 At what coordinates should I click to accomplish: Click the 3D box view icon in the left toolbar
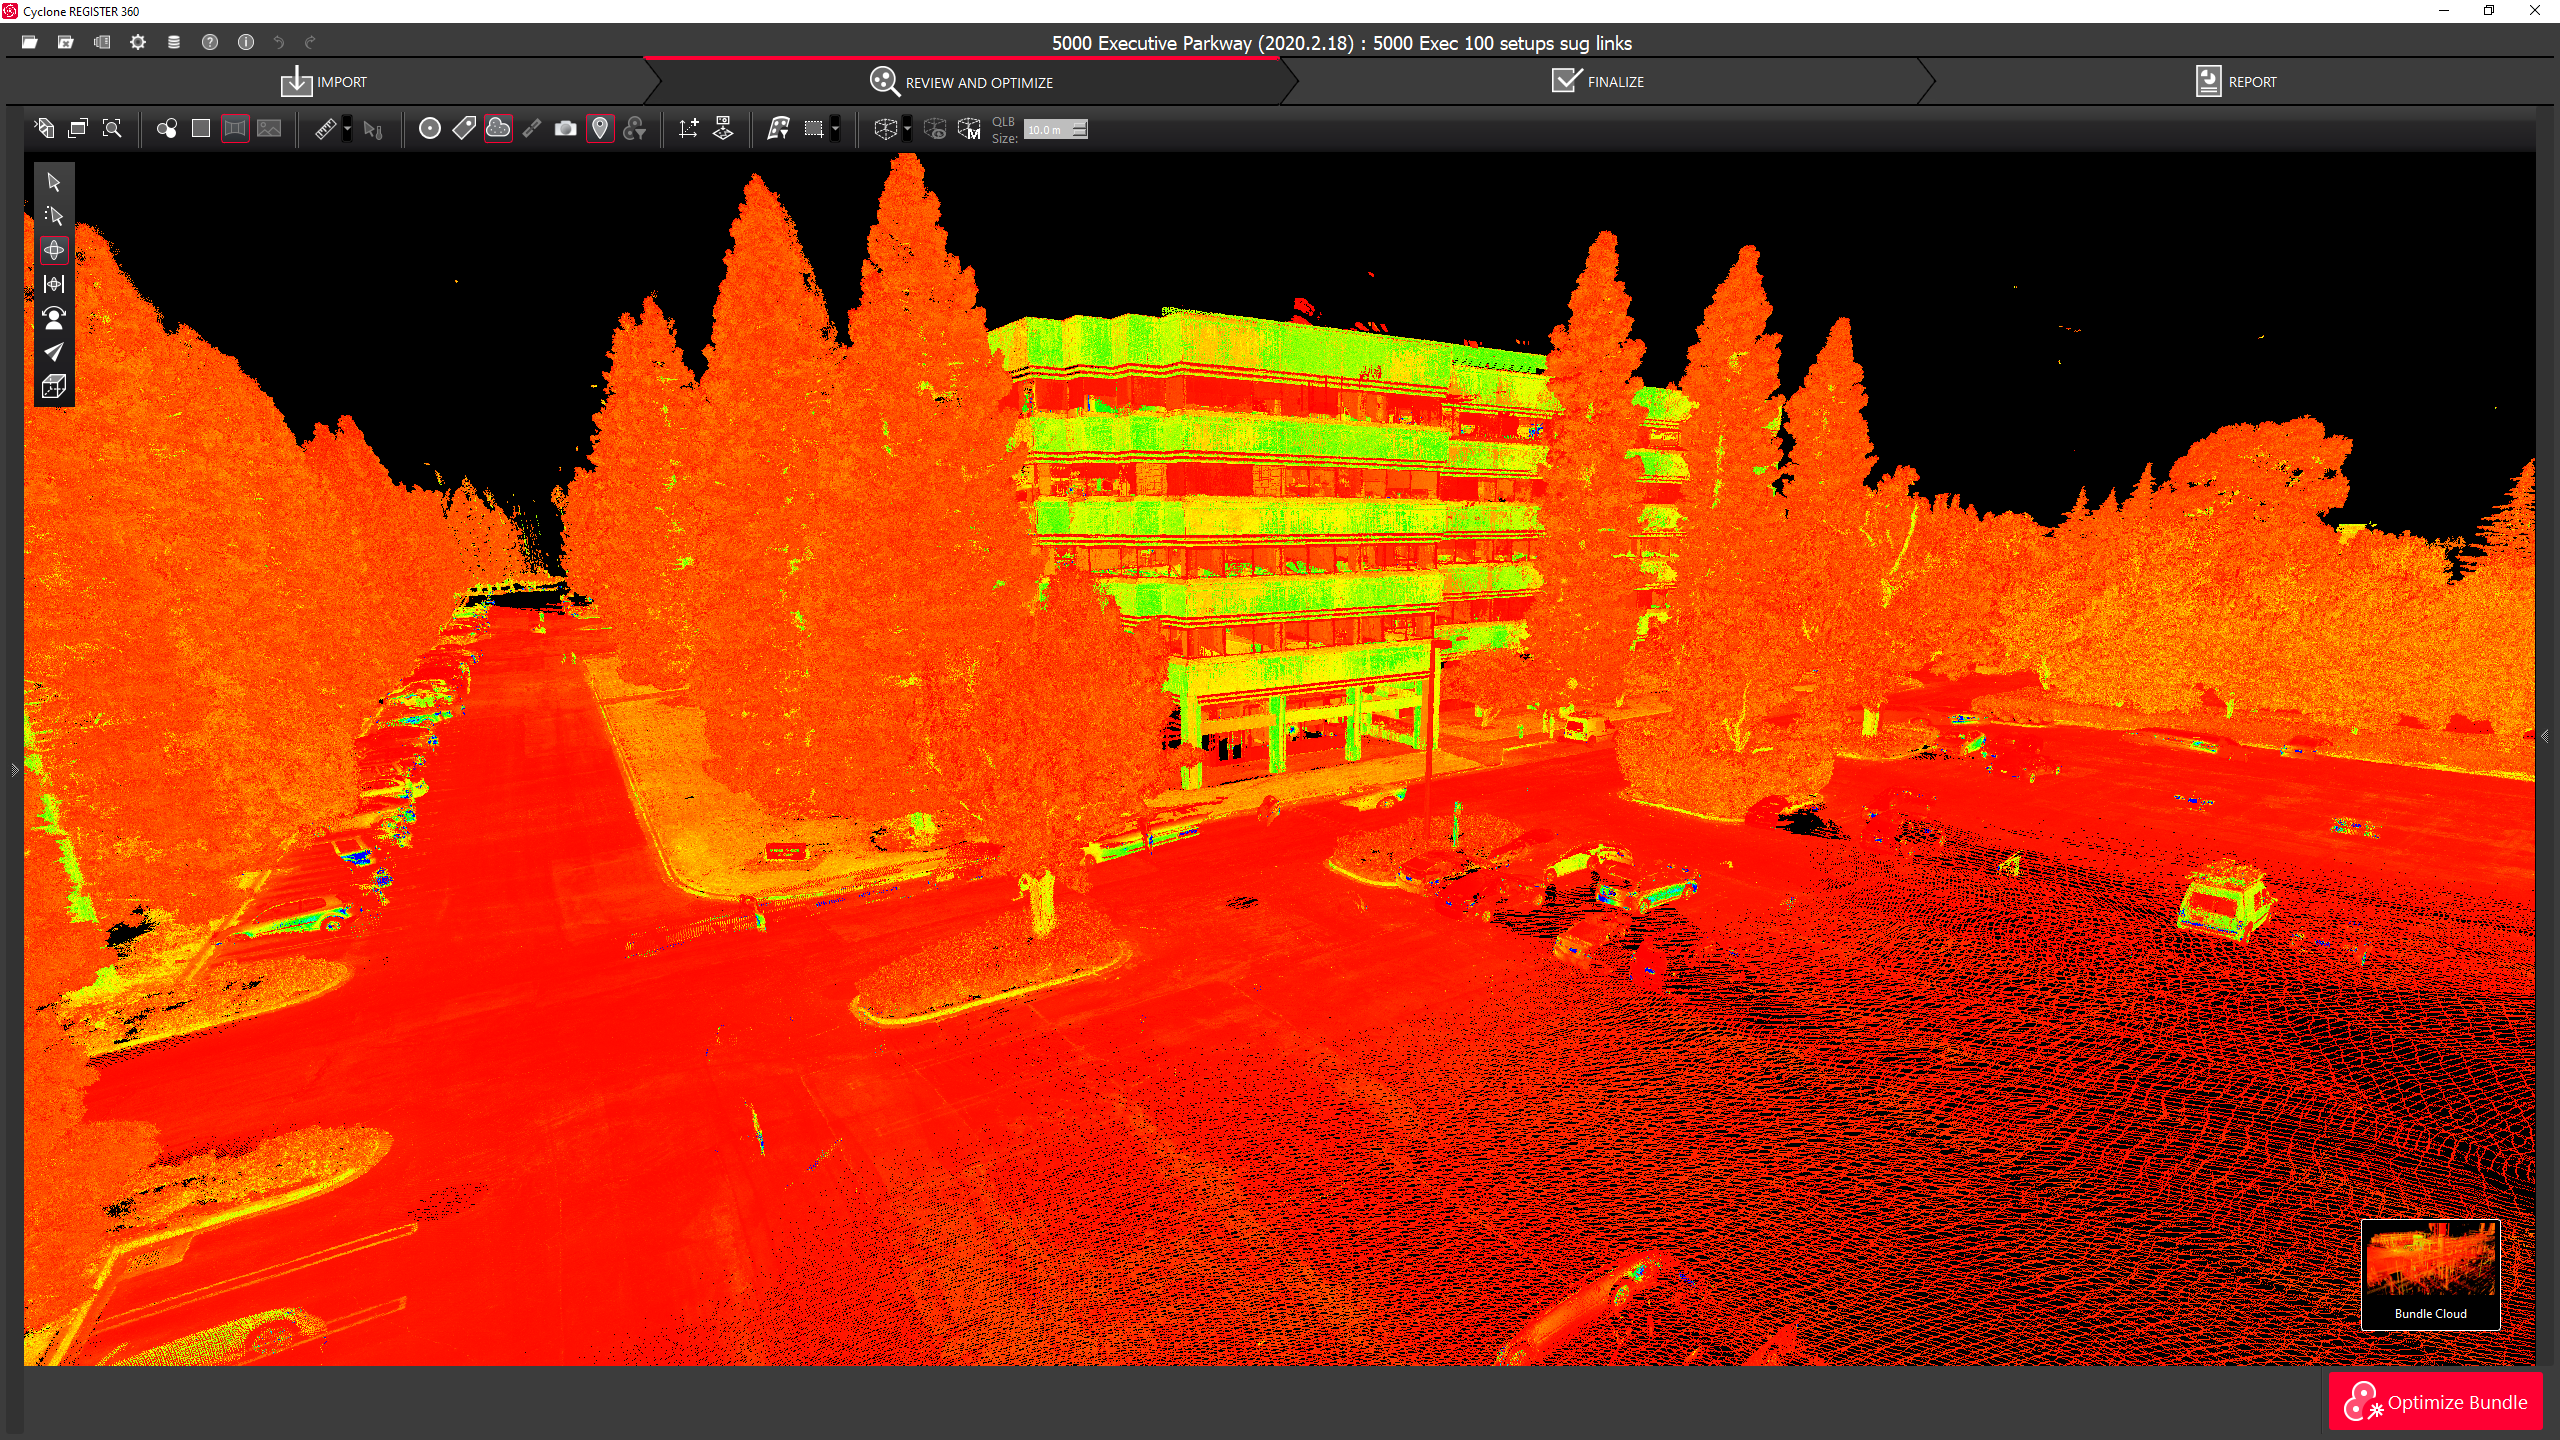[54, 386]
